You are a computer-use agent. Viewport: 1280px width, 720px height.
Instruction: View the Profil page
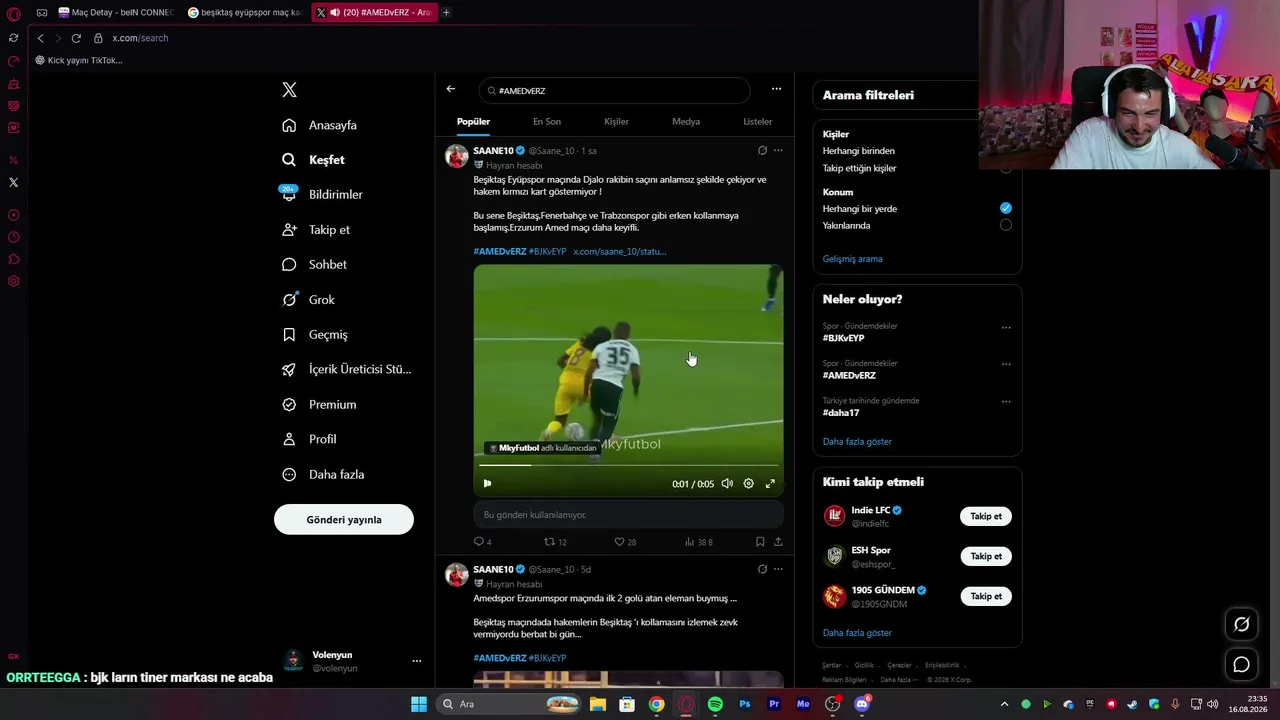[309, 439]
